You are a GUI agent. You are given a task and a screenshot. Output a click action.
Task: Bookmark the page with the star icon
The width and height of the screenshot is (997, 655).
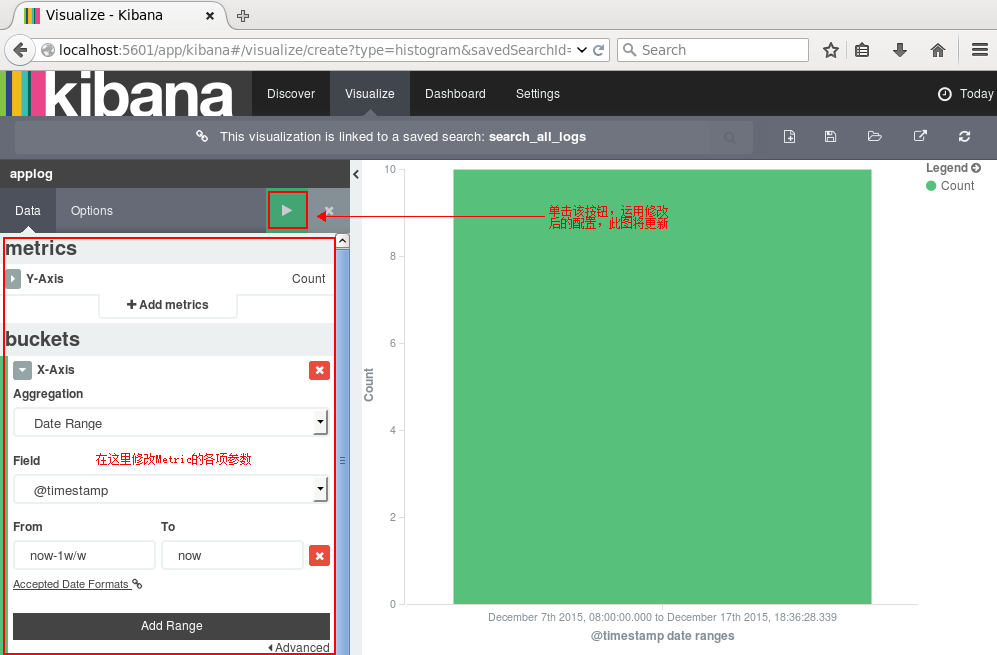tap(831, 49)
